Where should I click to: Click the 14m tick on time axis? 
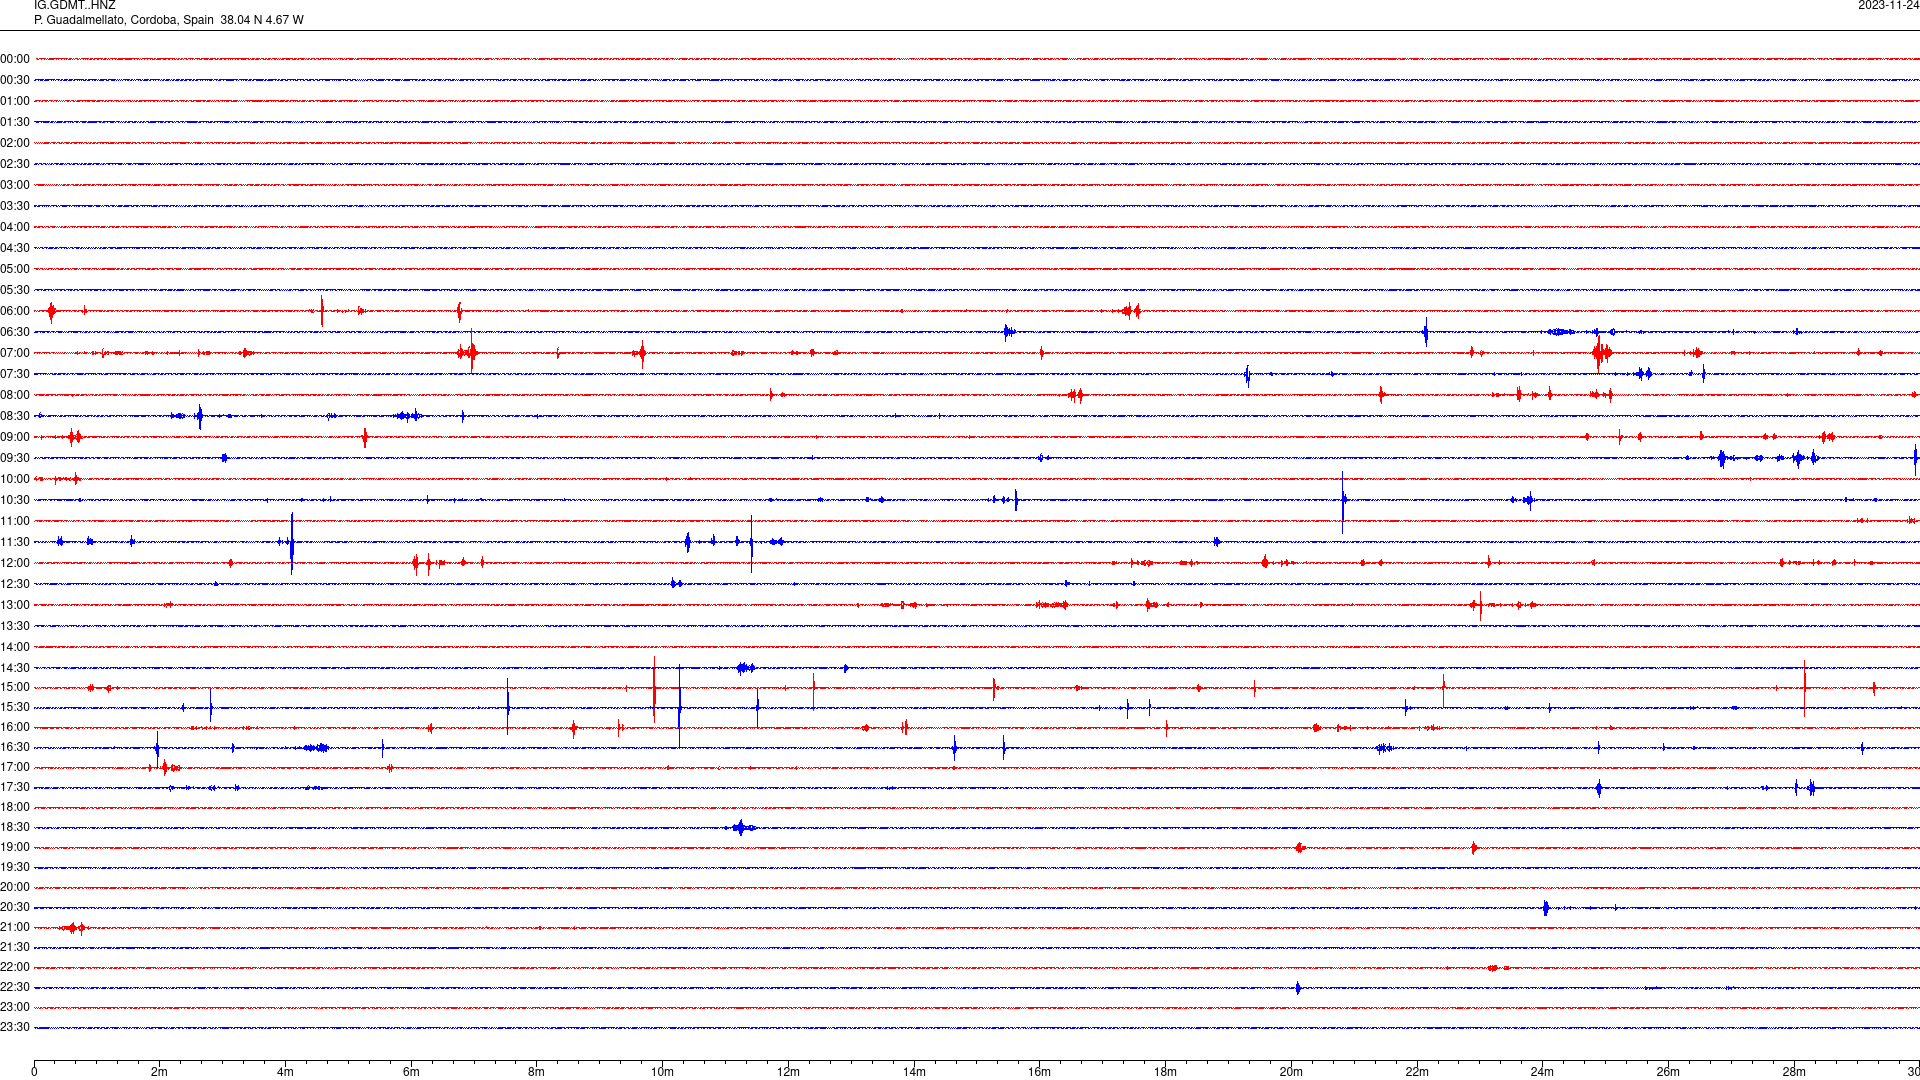914,1072
